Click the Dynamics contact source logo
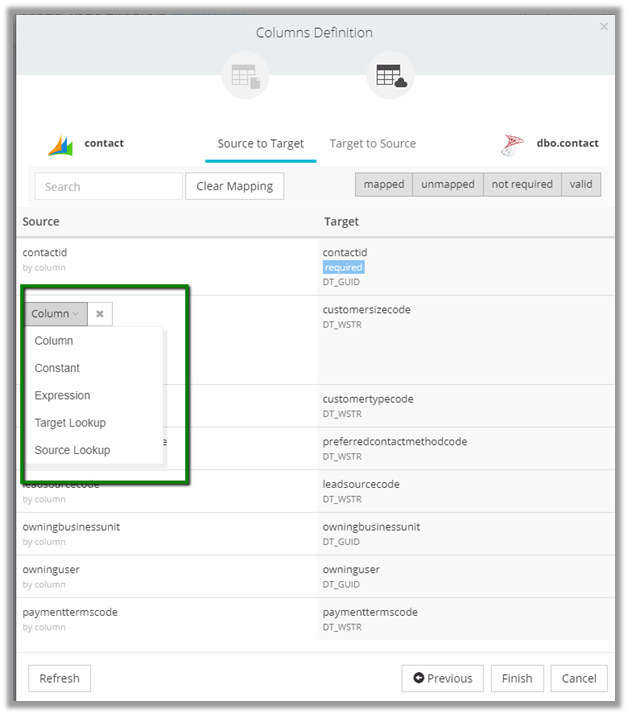 pyautogui.click(x=61, y=144)
